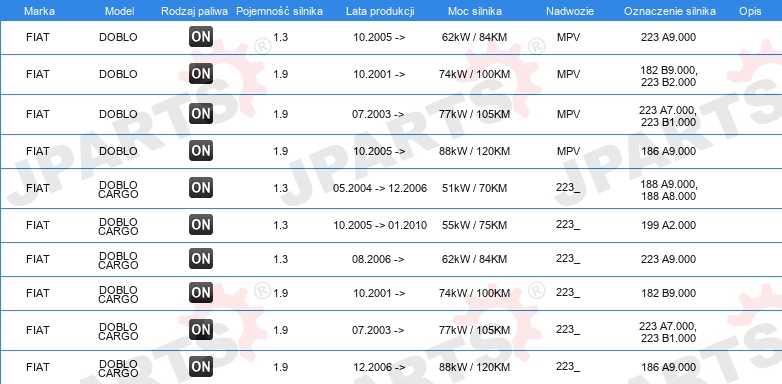
Task: Click the ON icon in the 199 A2.000 row
Action: click(201, 225)
